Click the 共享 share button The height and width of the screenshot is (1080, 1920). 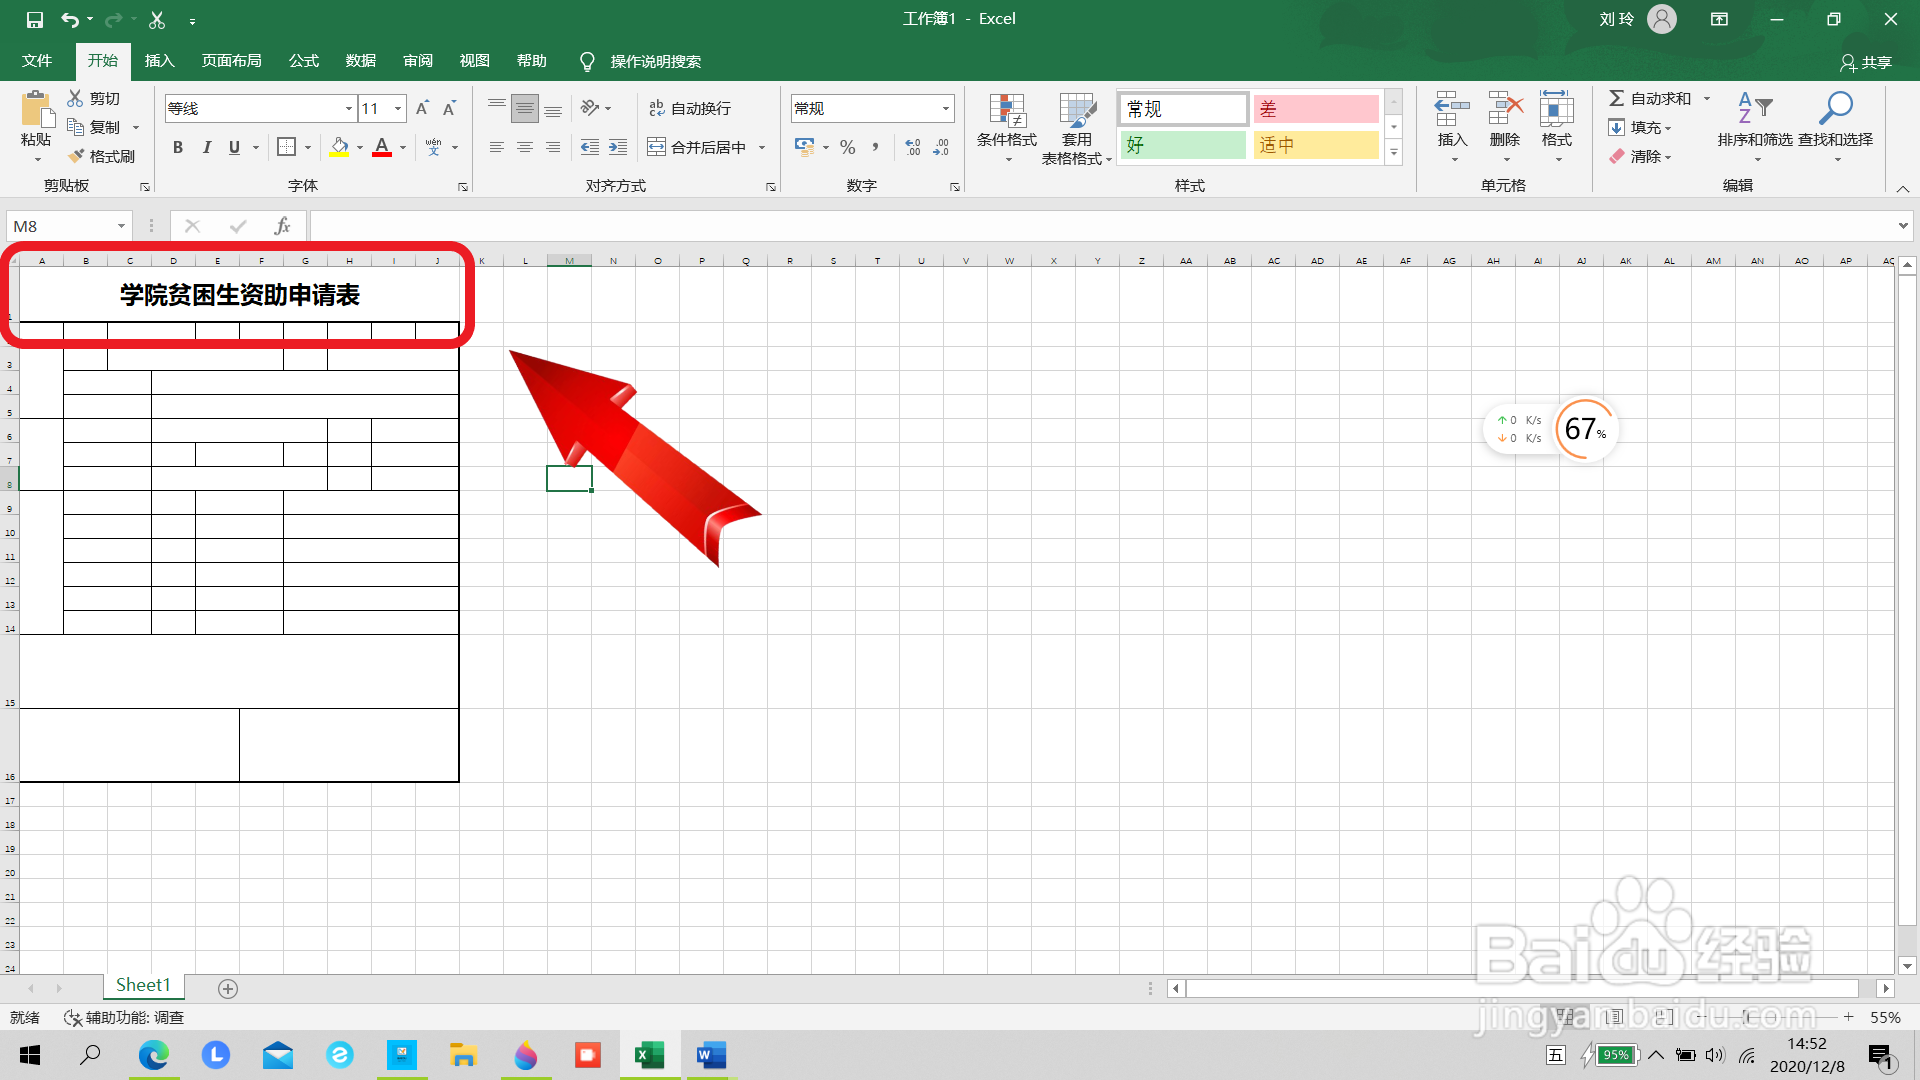coord(1866,62)
